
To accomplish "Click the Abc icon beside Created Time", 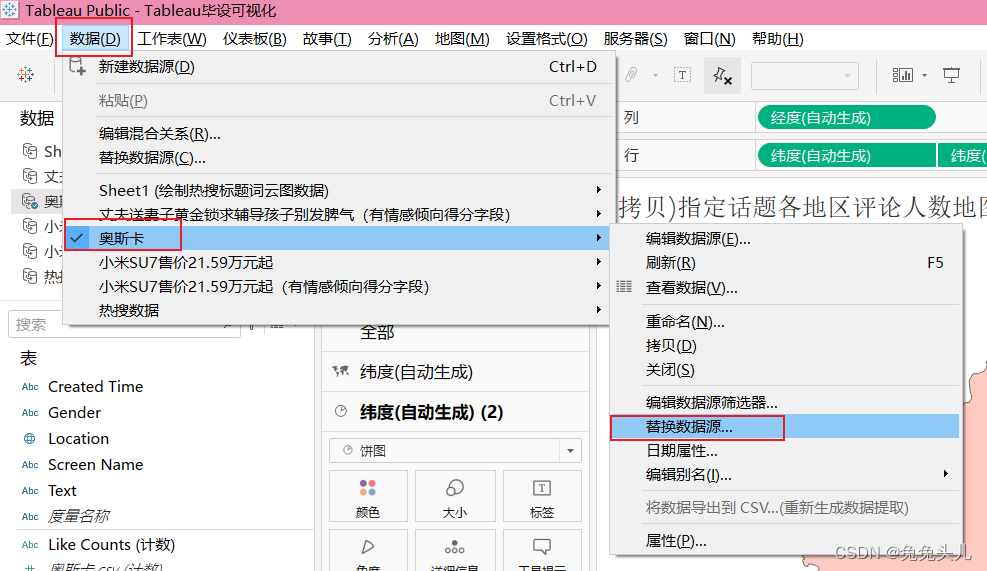I will point(30,387).
